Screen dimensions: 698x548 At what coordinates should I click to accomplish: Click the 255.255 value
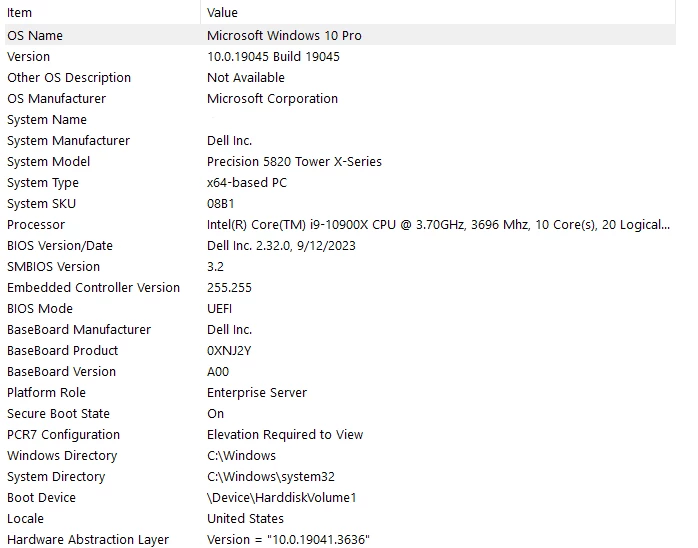point(229,287)
